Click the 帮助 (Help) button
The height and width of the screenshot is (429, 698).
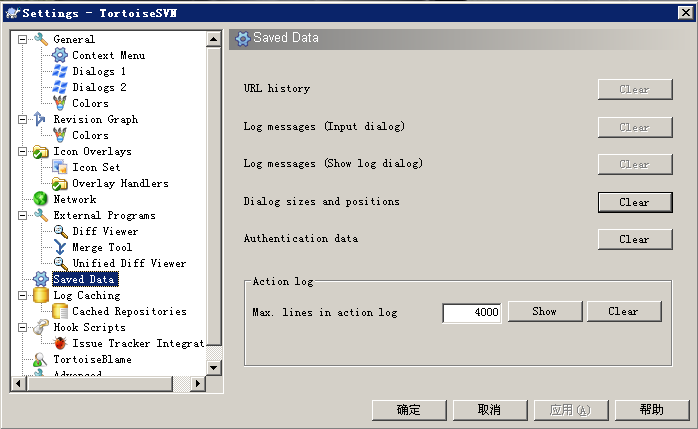652,410
